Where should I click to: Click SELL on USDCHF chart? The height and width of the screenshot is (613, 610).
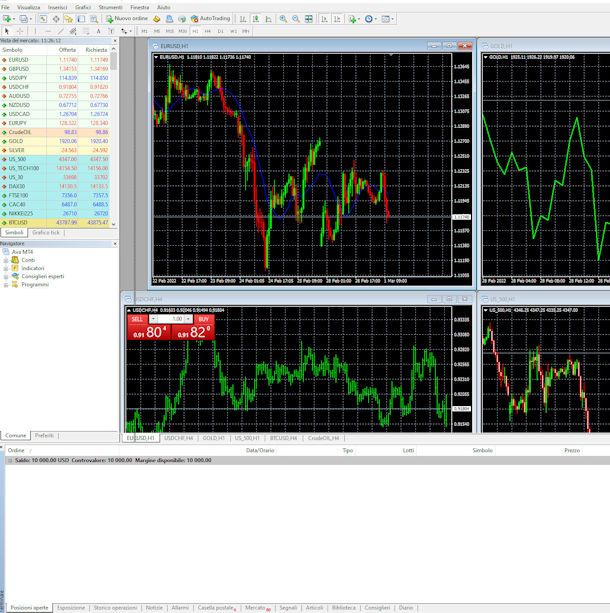point(137,319)
